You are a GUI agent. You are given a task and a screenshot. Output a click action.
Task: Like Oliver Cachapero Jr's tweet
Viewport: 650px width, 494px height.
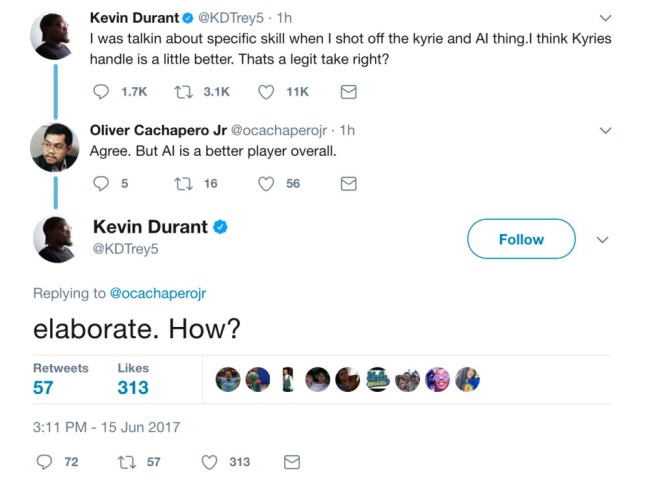point(267,184)
